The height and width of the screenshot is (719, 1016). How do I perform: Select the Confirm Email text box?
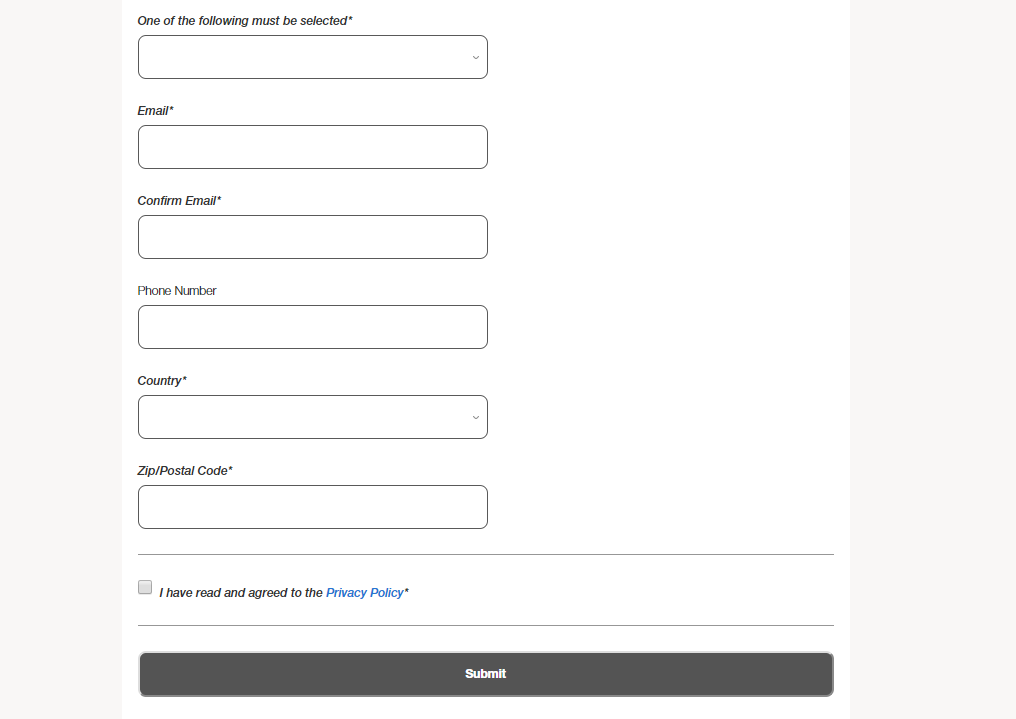click(312, 236)
